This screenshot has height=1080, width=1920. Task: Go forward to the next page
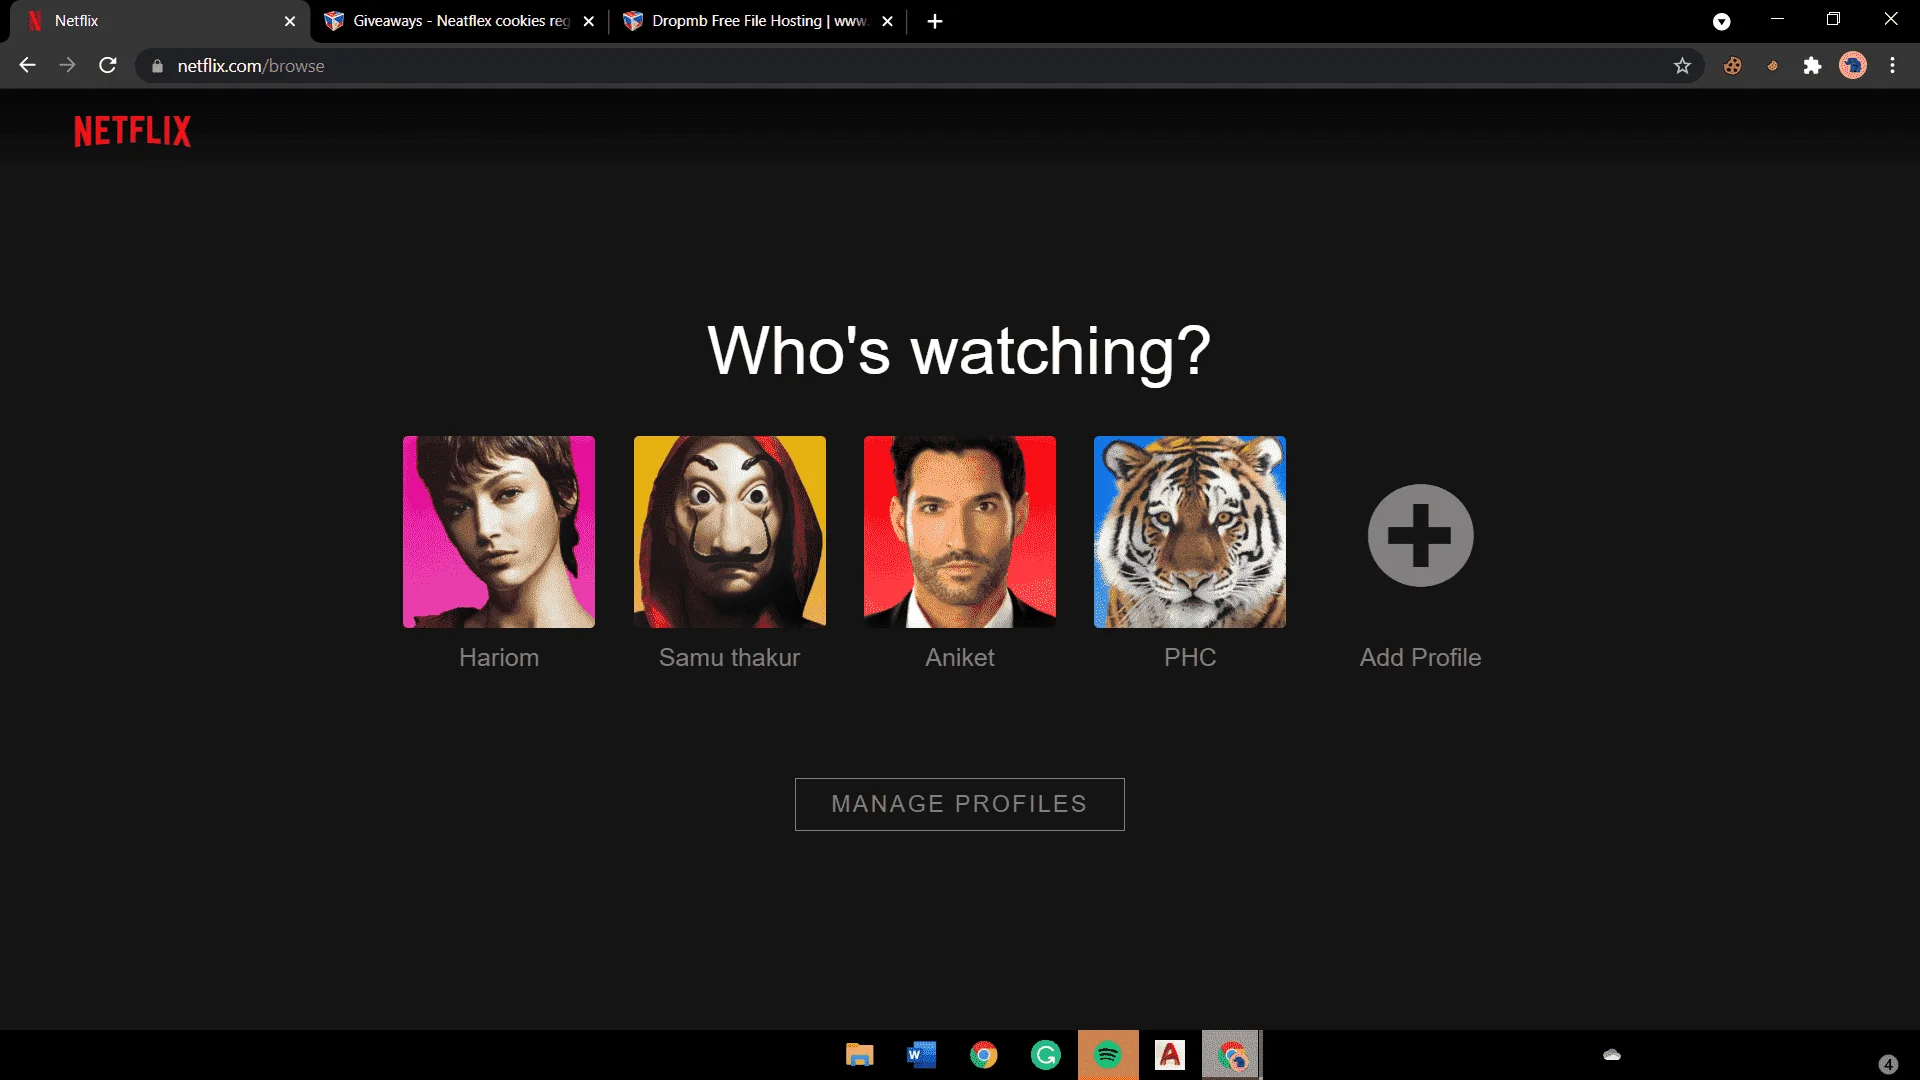tap(67, 66)
